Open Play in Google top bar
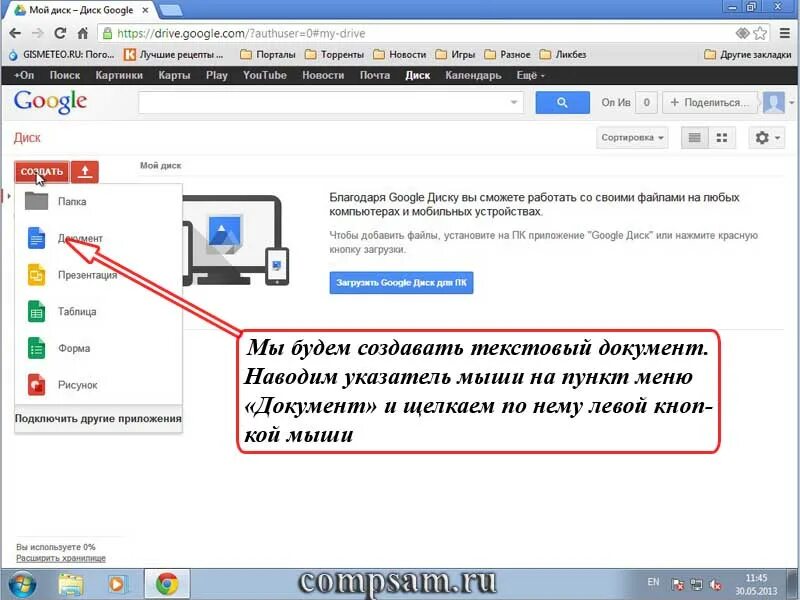Image resolution: width=800 pixels, height=600 pixels. [216, 76]
